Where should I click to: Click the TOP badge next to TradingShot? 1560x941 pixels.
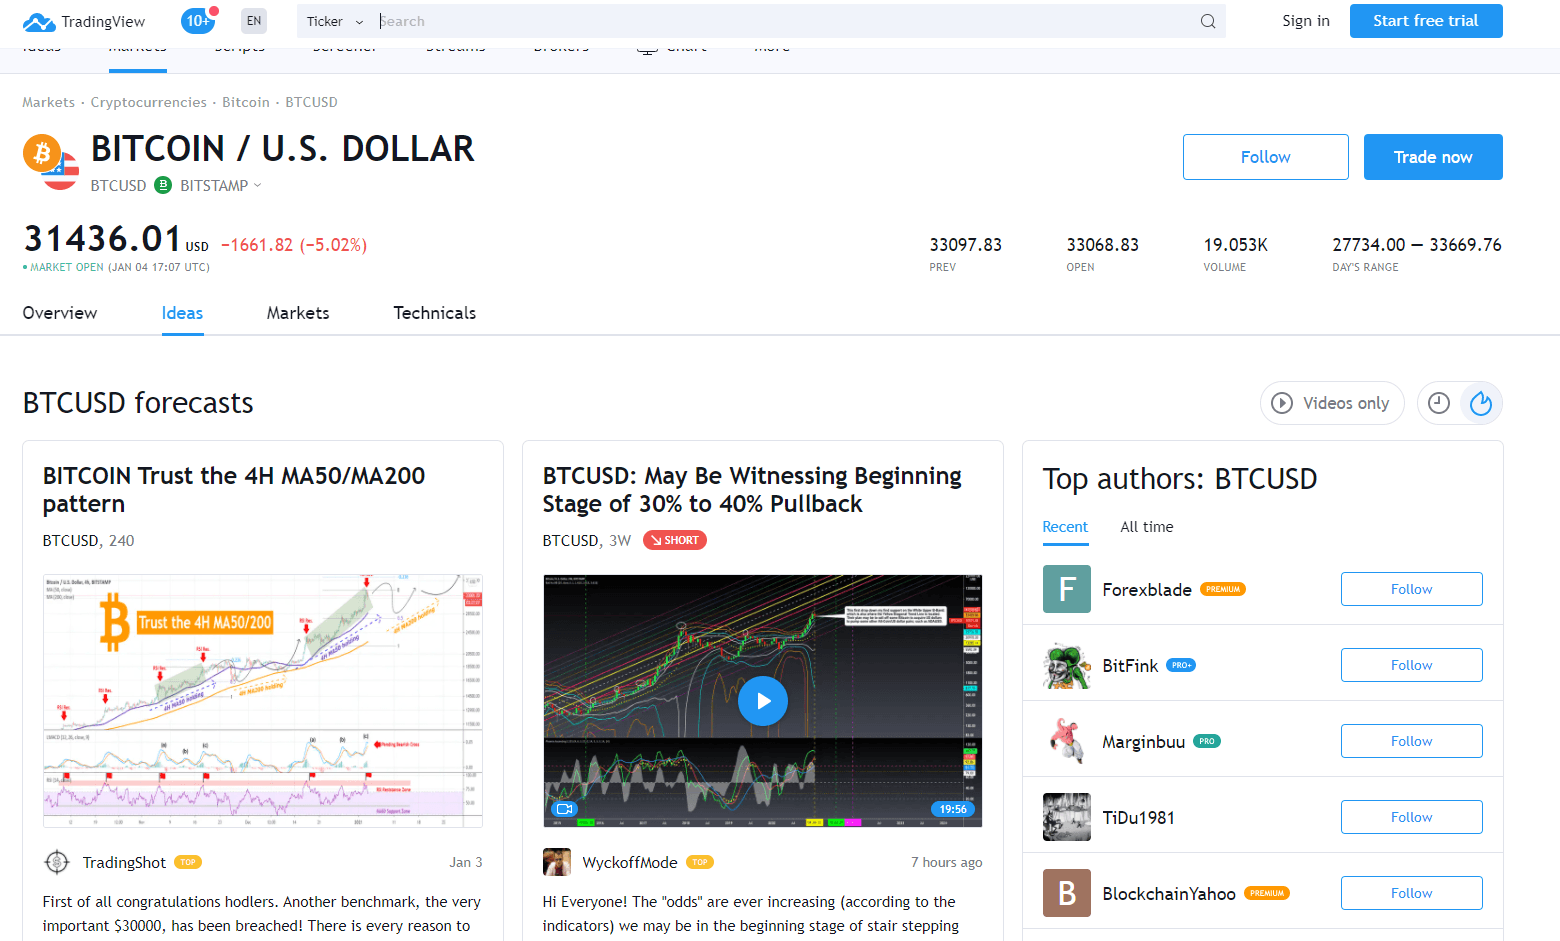click(x=188, y=862)
